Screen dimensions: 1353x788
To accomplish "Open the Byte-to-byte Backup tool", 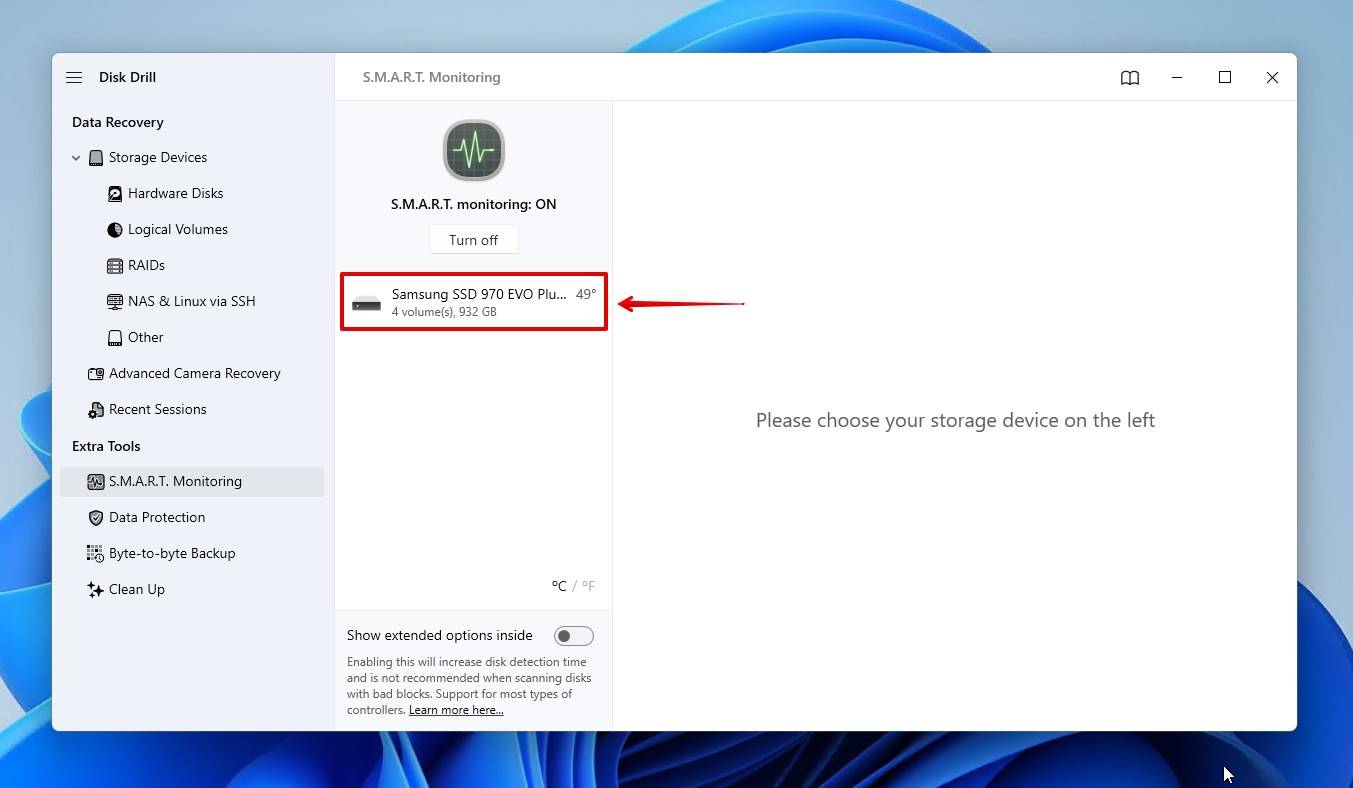I will coord(172,553).
